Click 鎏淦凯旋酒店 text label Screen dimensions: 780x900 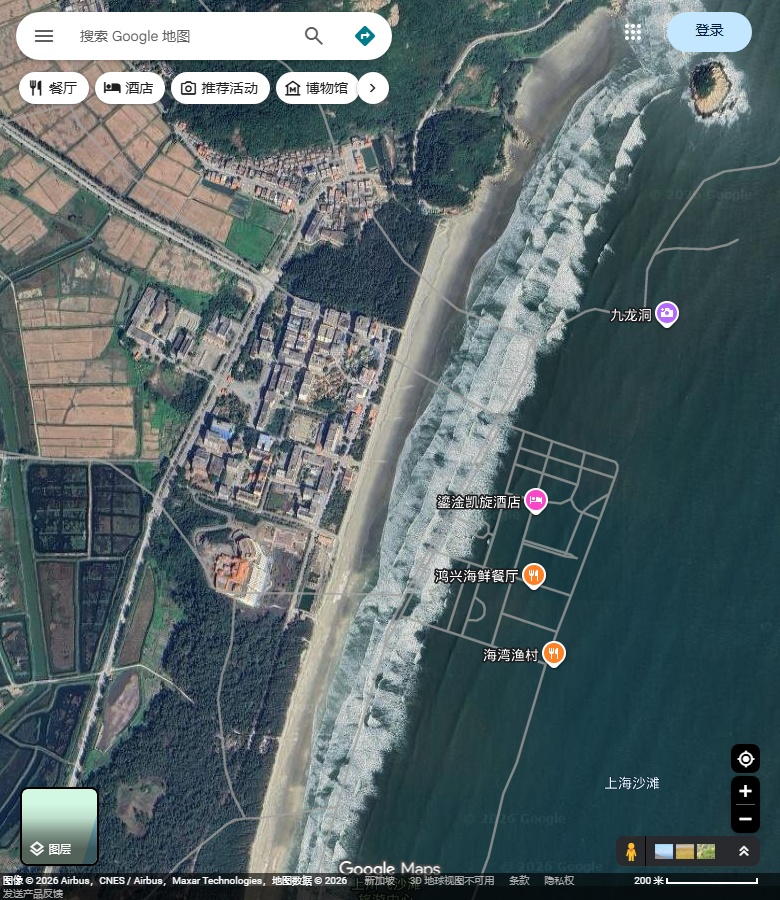point(478,502)
